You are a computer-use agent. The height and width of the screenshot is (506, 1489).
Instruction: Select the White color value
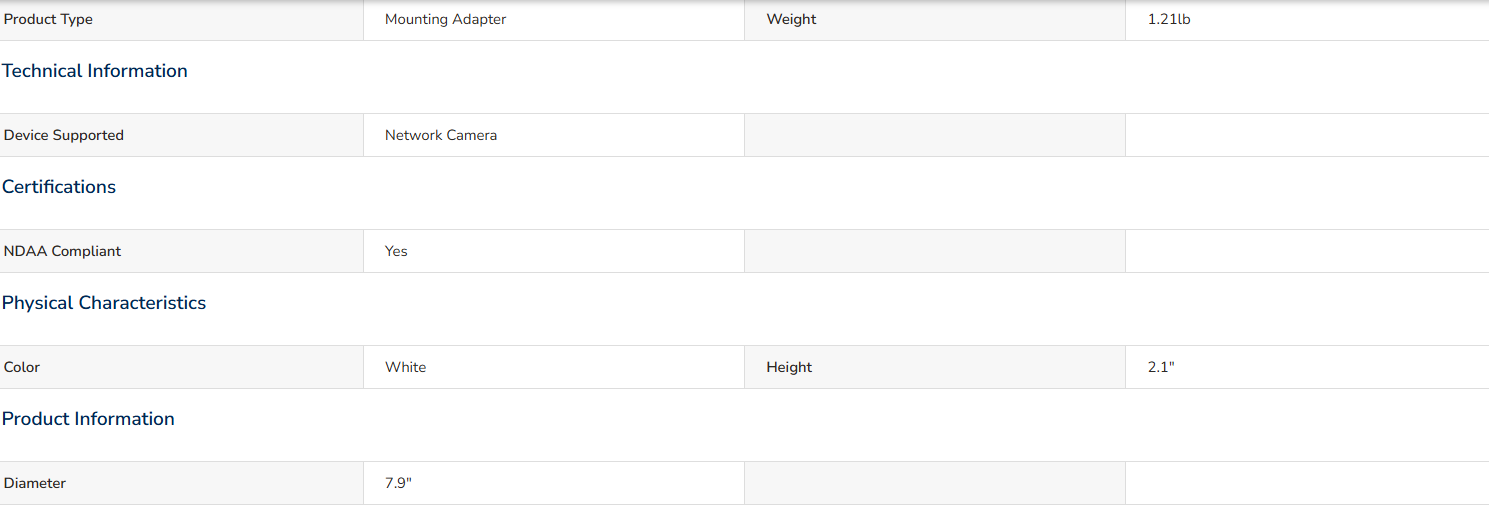[406, 367]
